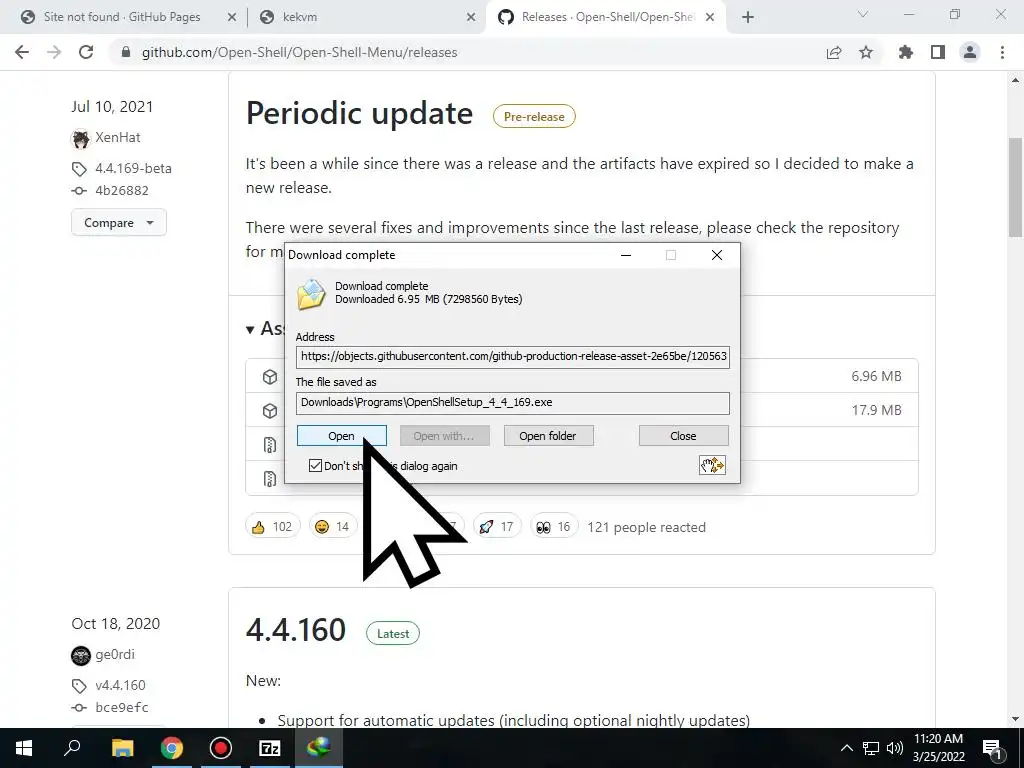The image size is (1024, 768).
Task: Click the Address URL field in dialog
Action: 513,357
